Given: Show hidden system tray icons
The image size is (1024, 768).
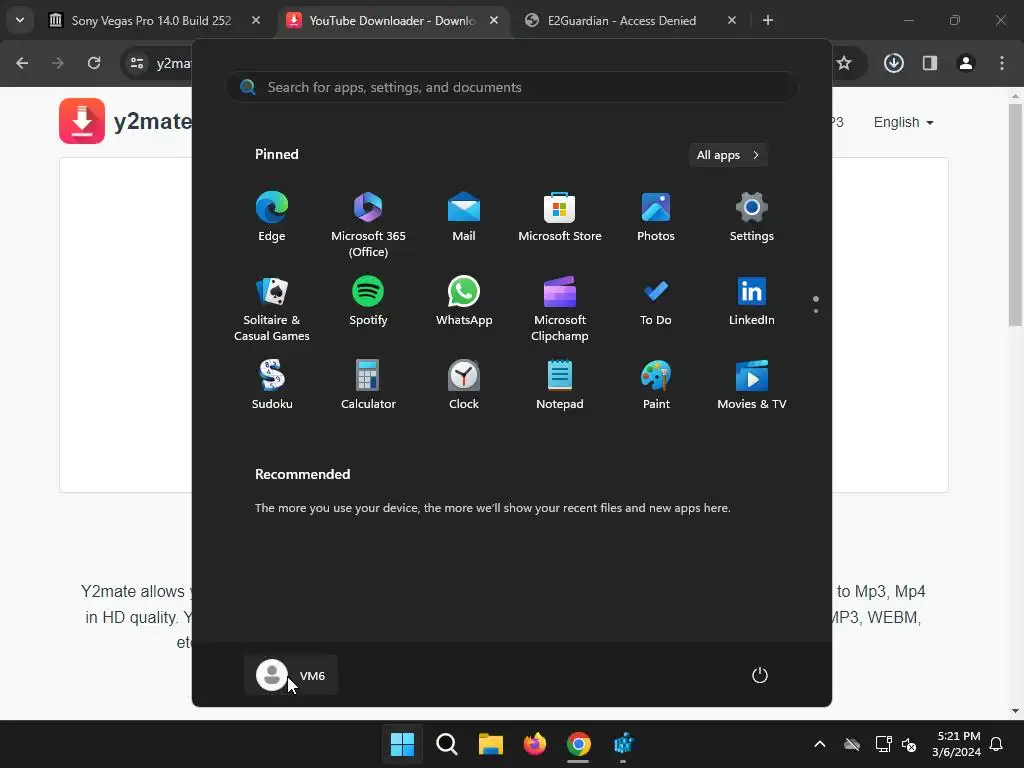Looking at the screenshot, I should point(820,744).
